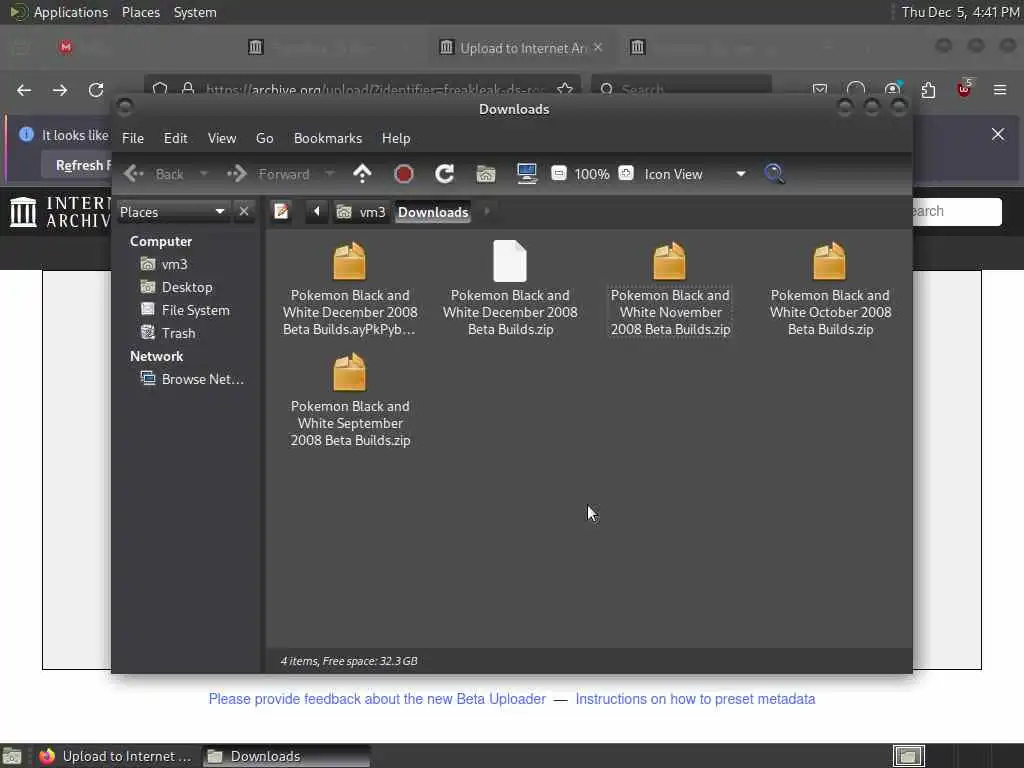Open the Bookmarks menu
The image size is (1024, 768).
[328, 138]
